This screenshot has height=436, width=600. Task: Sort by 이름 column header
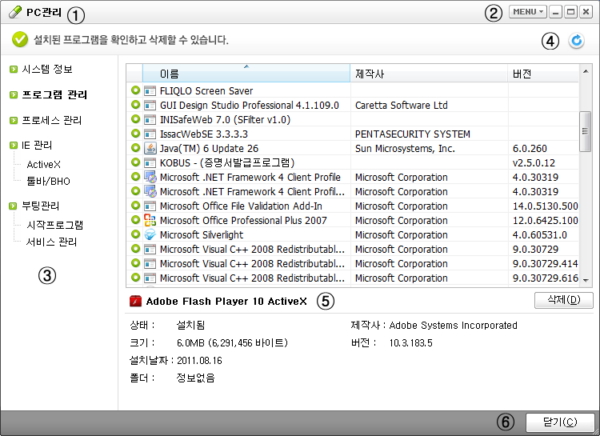[x=246, y=73]
